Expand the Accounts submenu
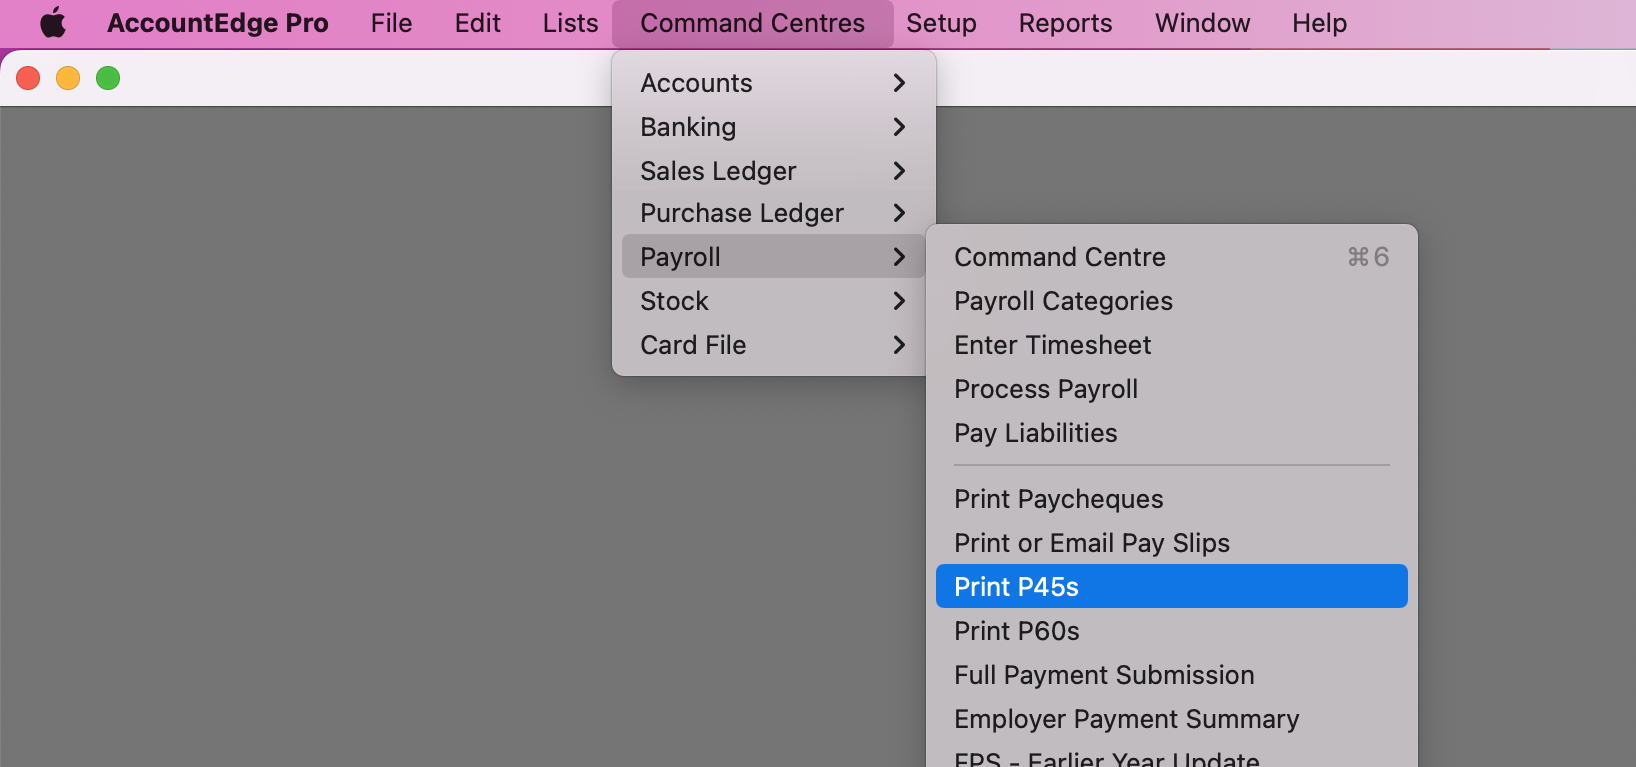 [773, 83]
